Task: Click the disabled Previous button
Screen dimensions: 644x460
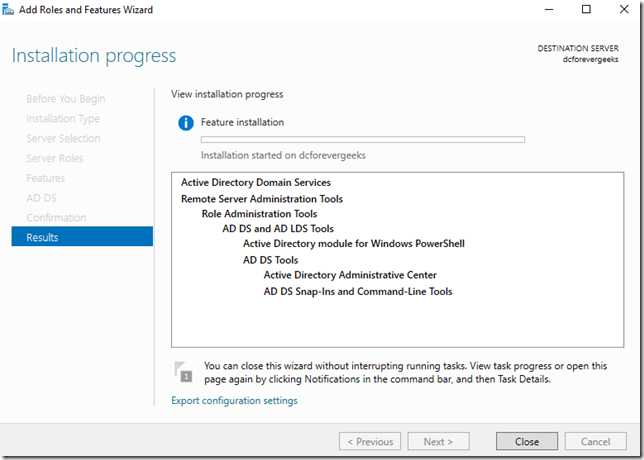Action: coord(370,441)
